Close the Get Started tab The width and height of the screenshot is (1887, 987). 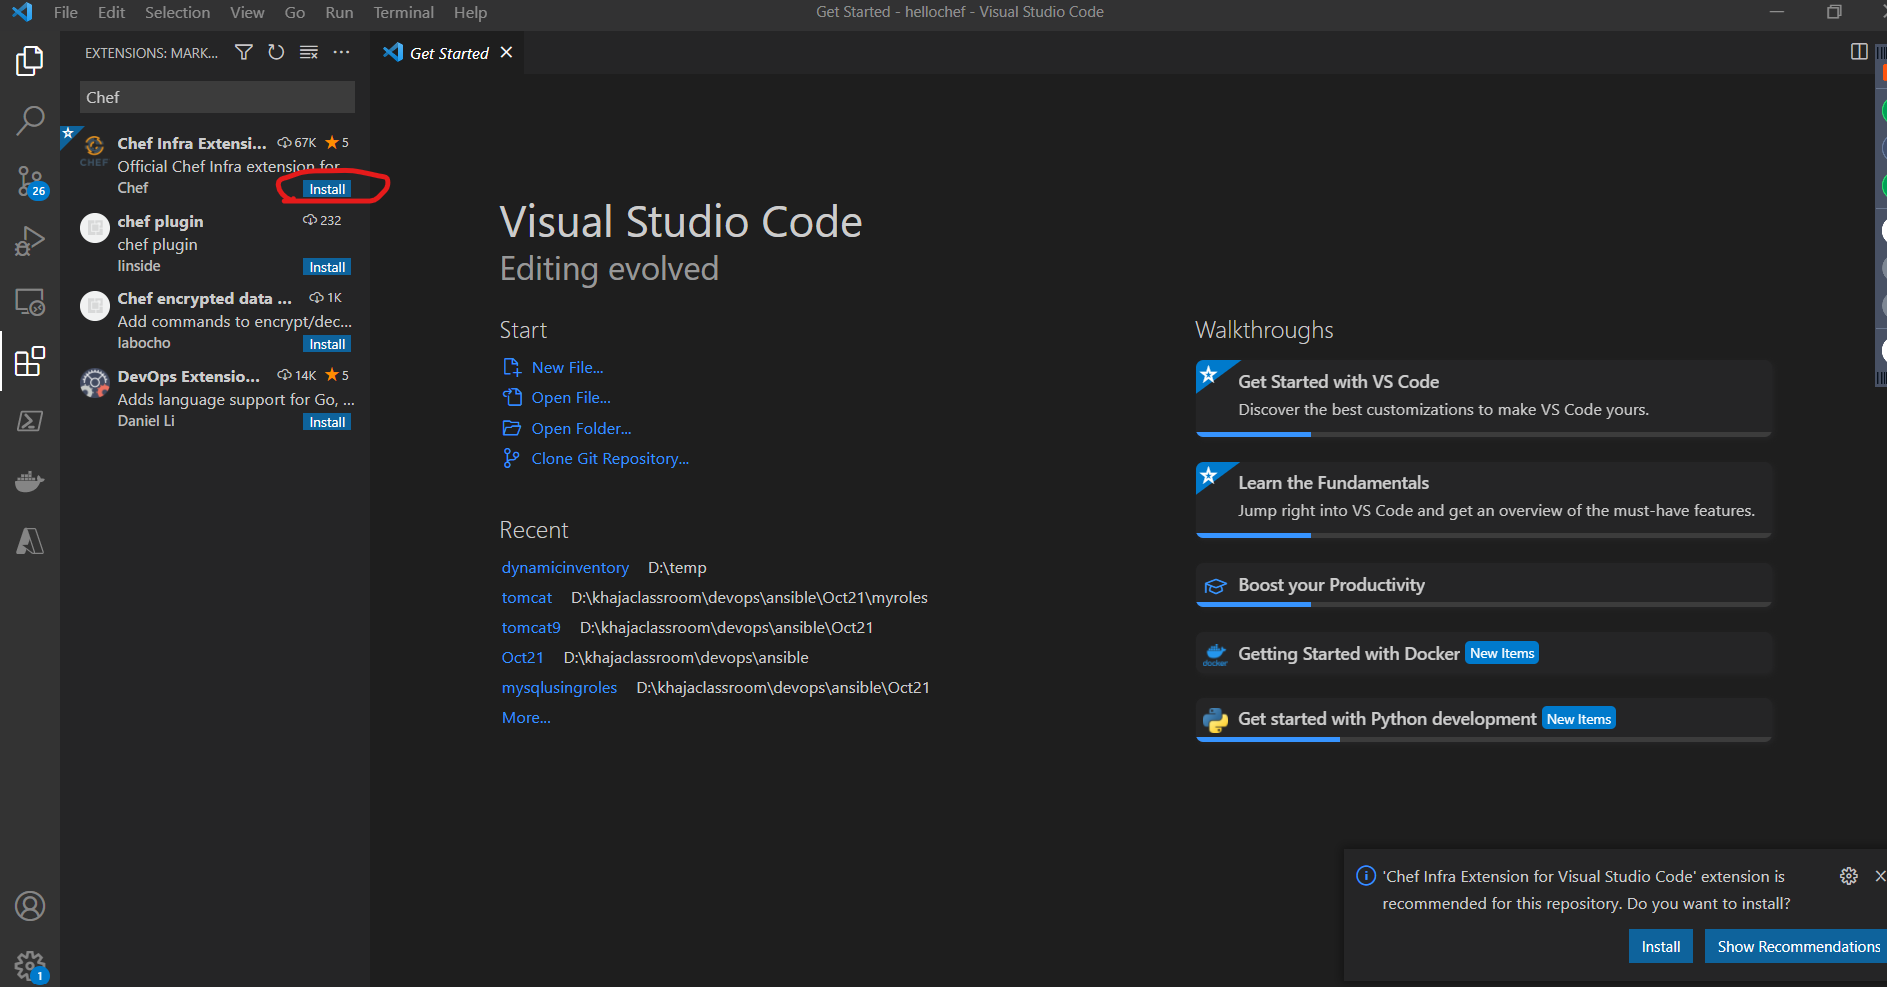(506, 52)
